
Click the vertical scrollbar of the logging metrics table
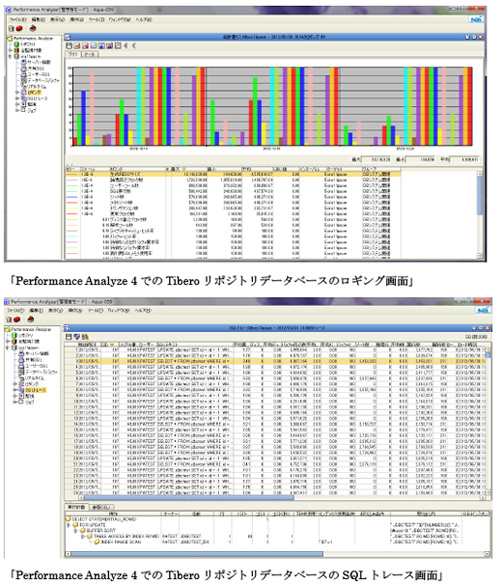pyautogui.click(x=480, y=215)
